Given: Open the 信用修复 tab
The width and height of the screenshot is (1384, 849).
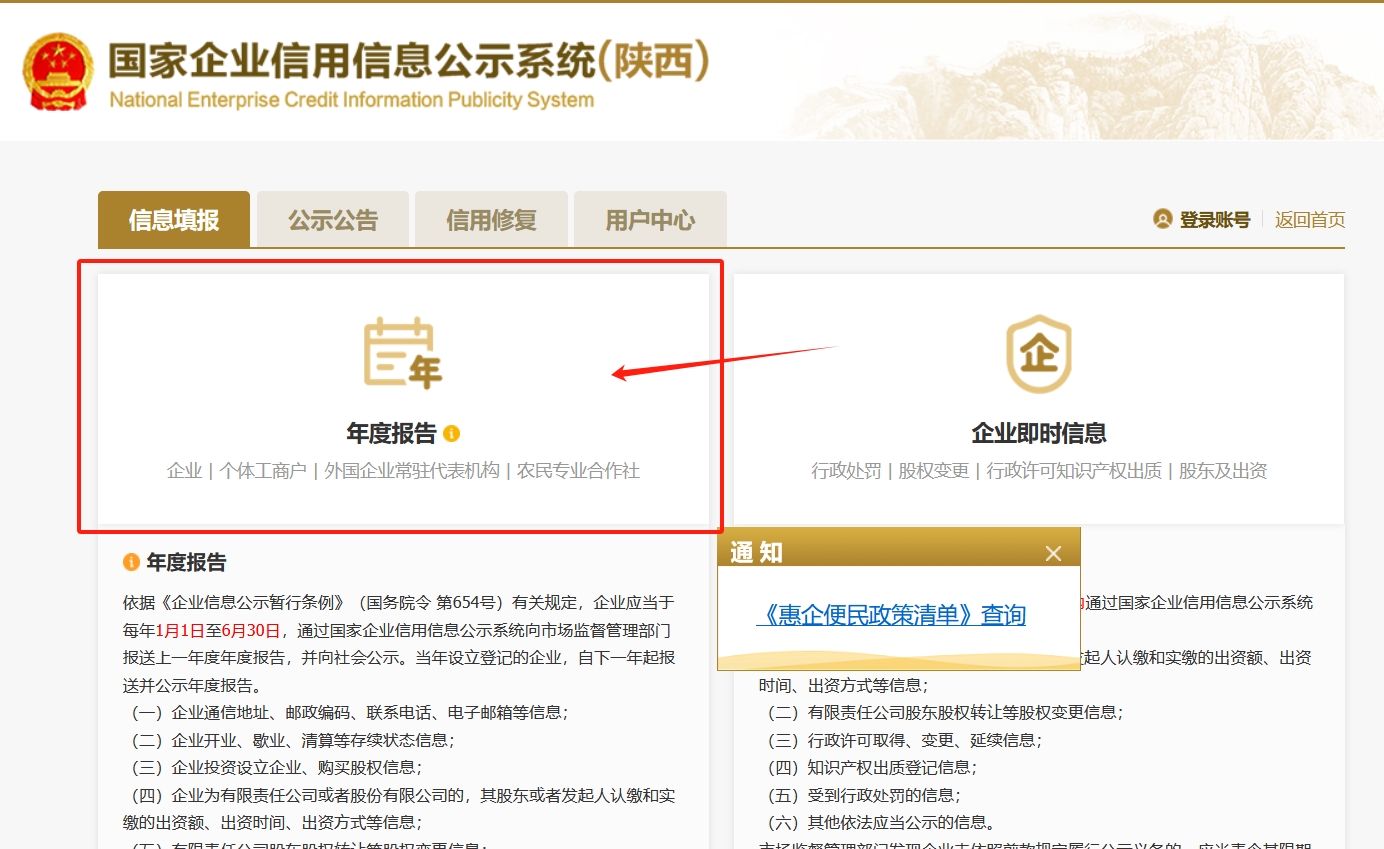Looking at the screenshot, I should (491, 220).
